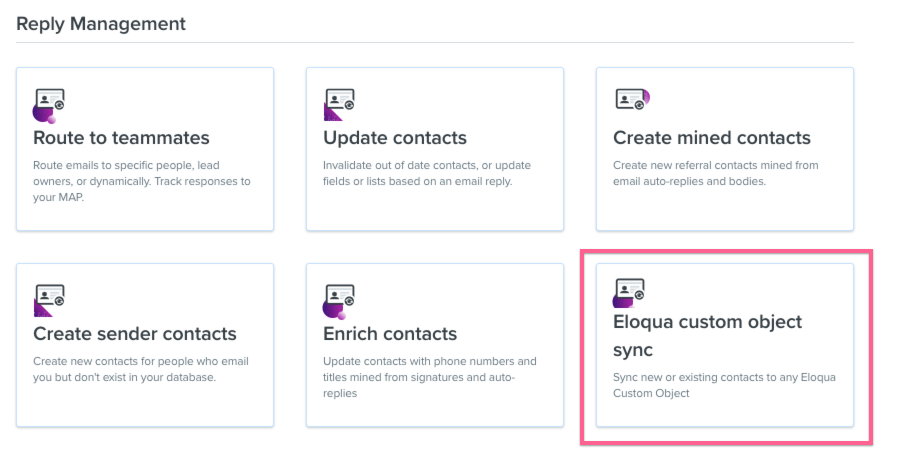Click 'Route emails to specific people' description
This screenshot has height=466, width=911.
coord(142,181)
